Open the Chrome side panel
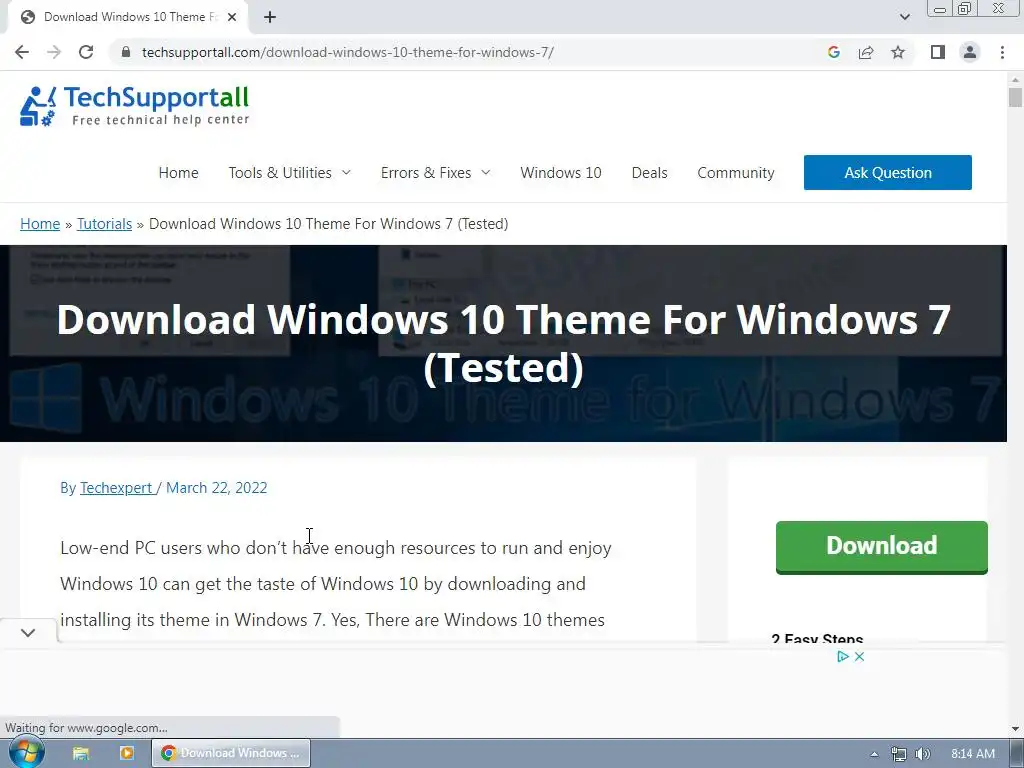 pos(938,52)
